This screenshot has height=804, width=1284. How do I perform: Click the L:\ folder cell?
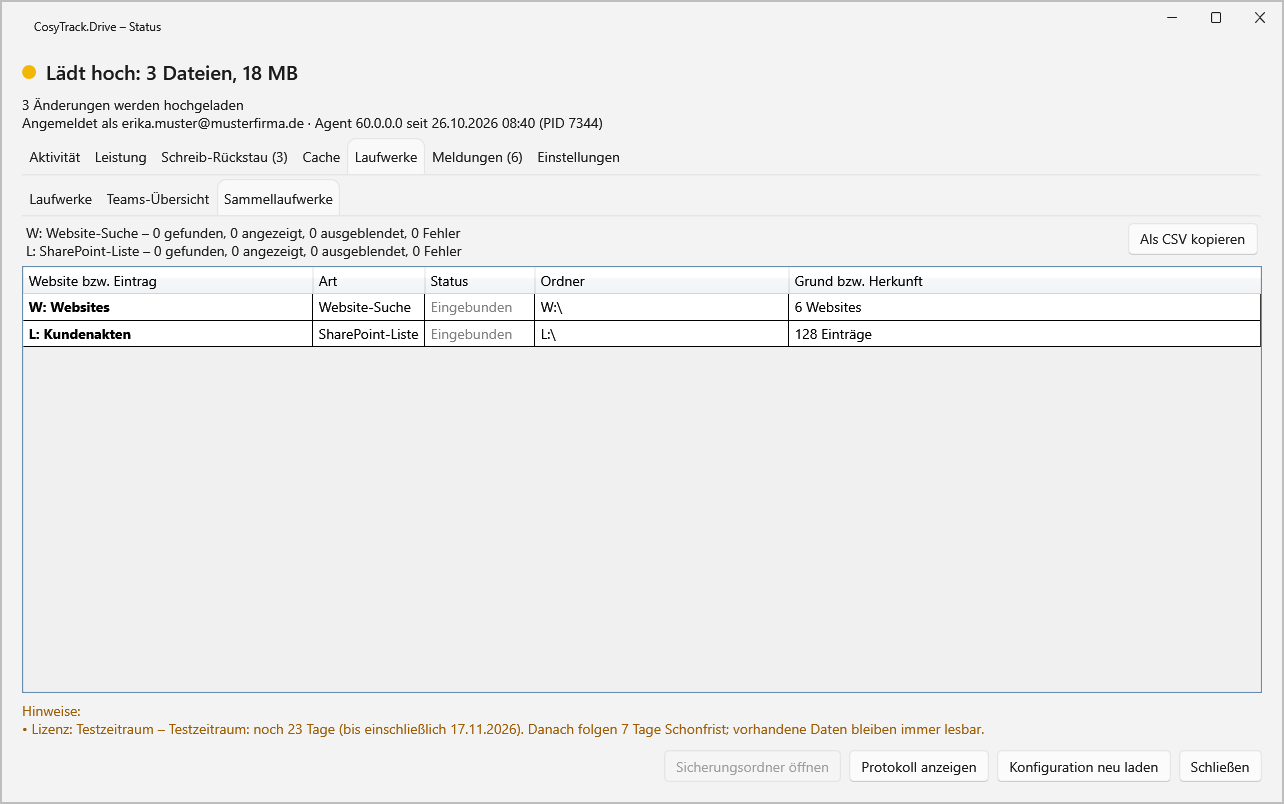click(662, 334)
